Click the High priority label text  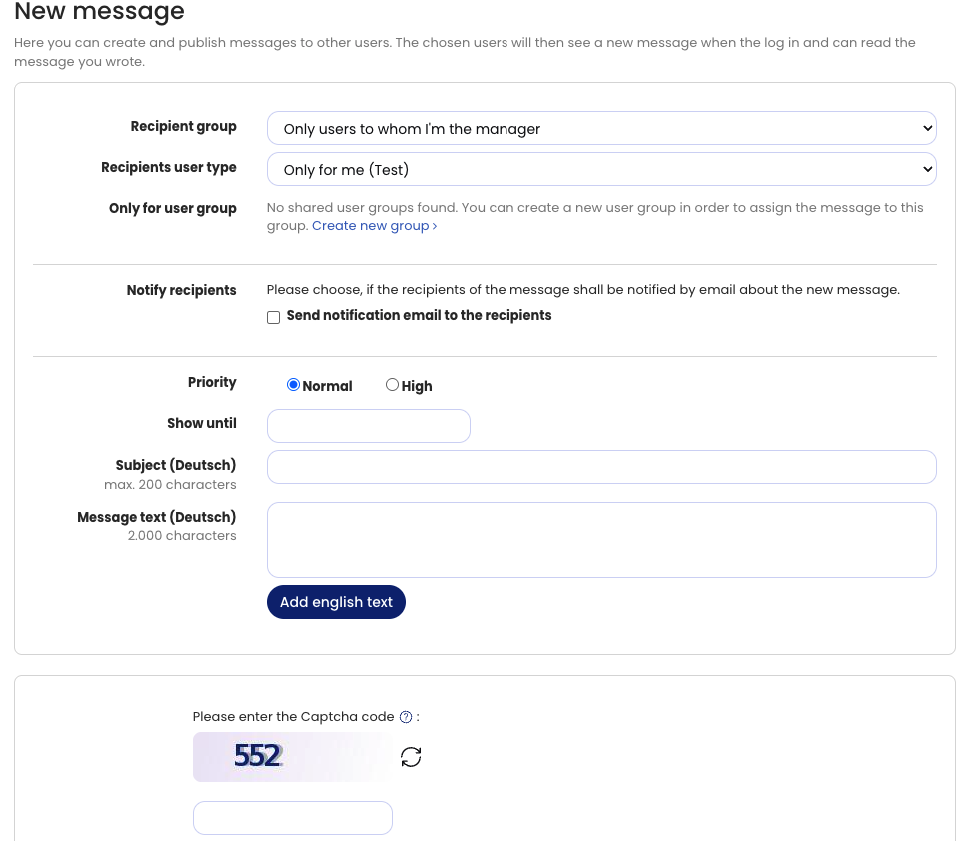tap(417, 386)
